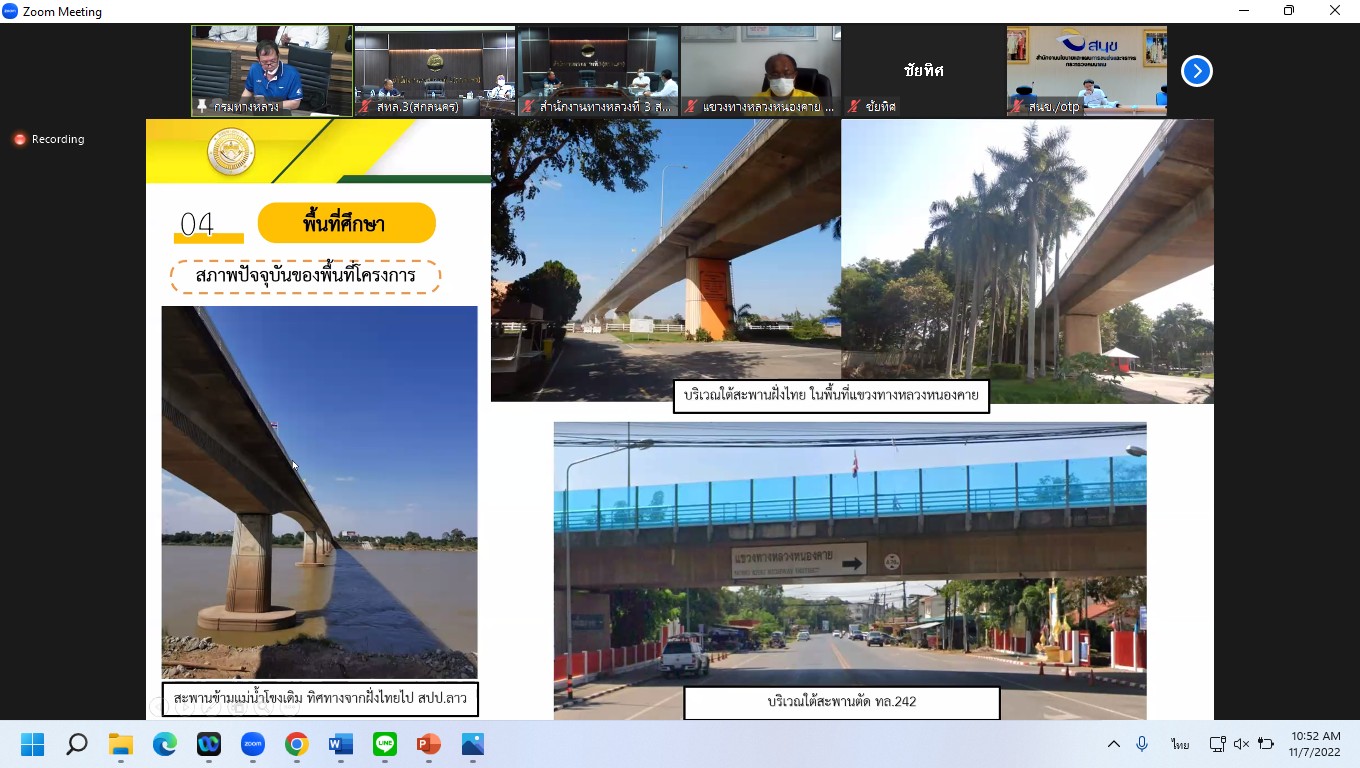Open the LINE app from the taskbar
The width and height of the screenshot is (1360, 768).
[x=384, y=744]
